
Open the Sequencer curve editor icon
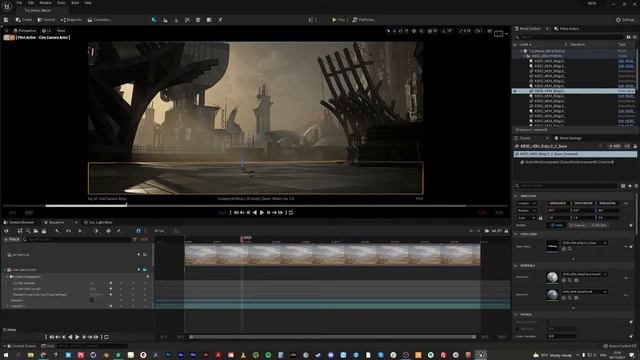pos(177,231)
